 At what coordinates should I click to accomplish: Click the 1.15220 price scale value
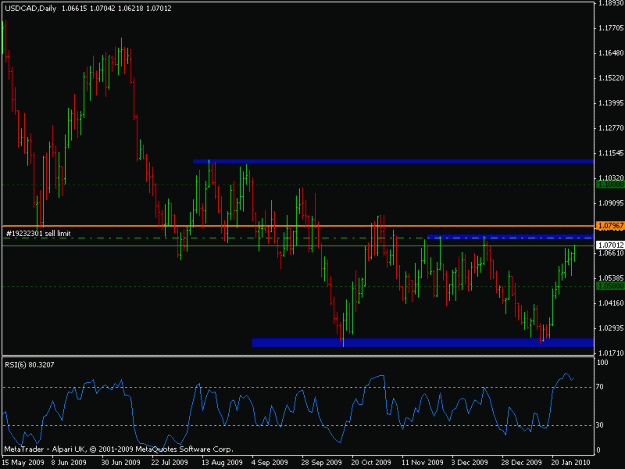pos(611,78)
